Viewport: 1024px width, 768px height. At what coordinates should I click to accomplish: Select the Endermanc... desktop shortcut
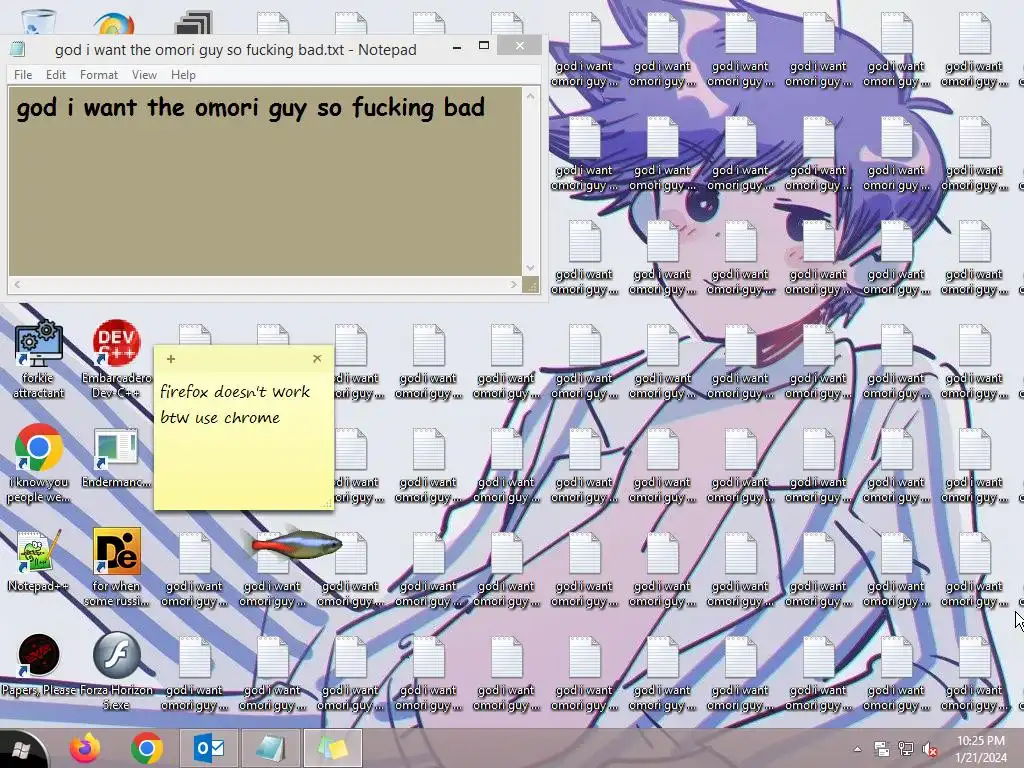point(116,457)
